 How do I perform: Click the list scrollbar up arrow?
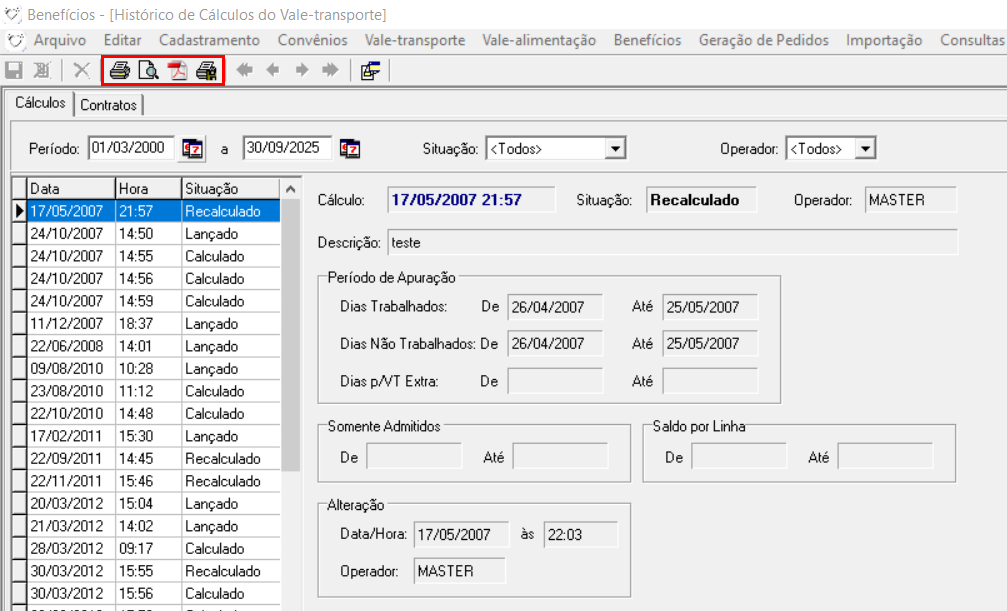click(290, 189)
